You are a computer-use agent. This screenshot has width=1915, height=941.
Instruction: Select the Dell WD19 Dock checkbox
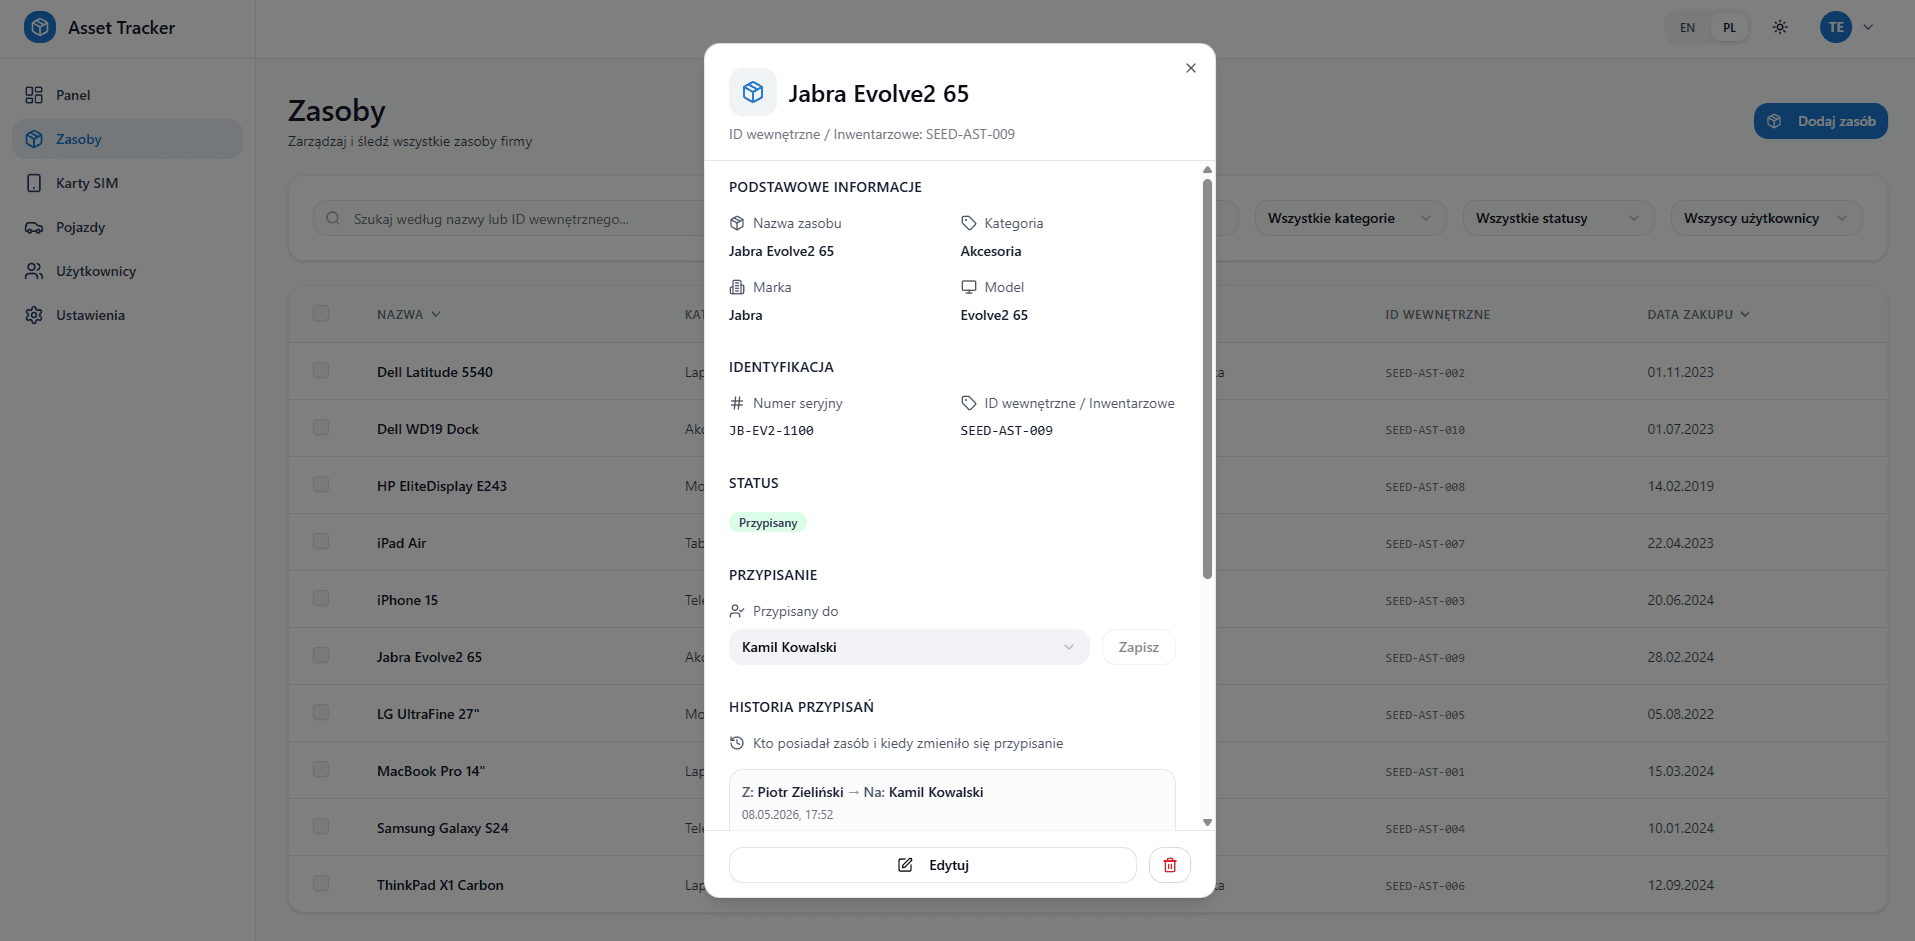(321, 427)
